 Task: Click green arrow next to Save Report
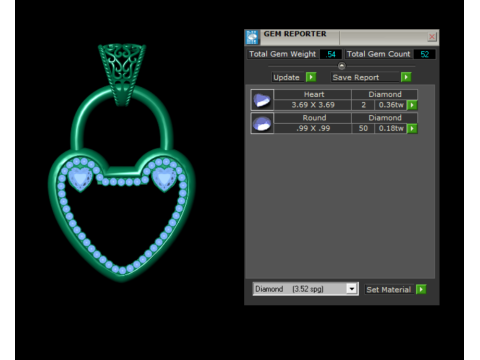pyautogui.click(x=406, y=77)
